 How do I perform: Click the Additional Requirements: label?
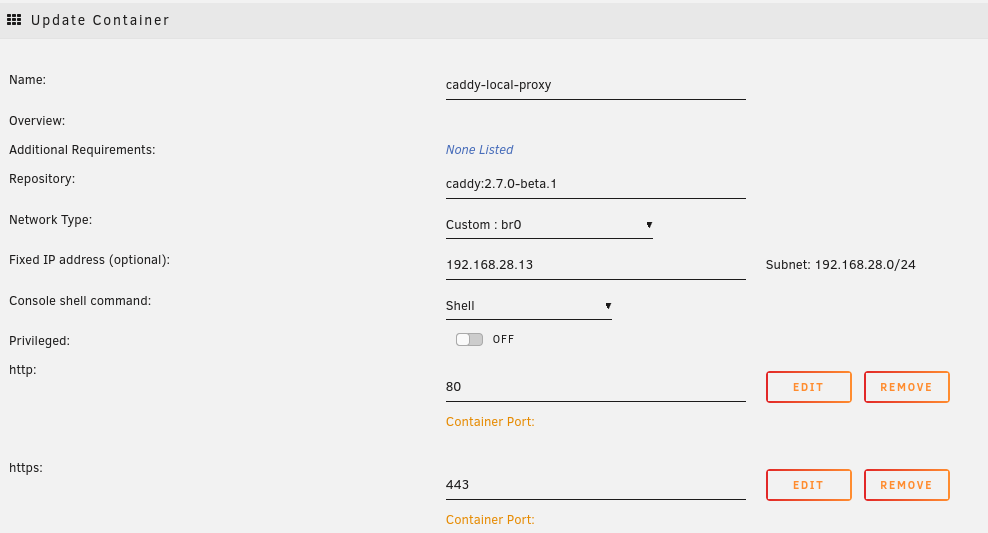(x=82, y=150)
